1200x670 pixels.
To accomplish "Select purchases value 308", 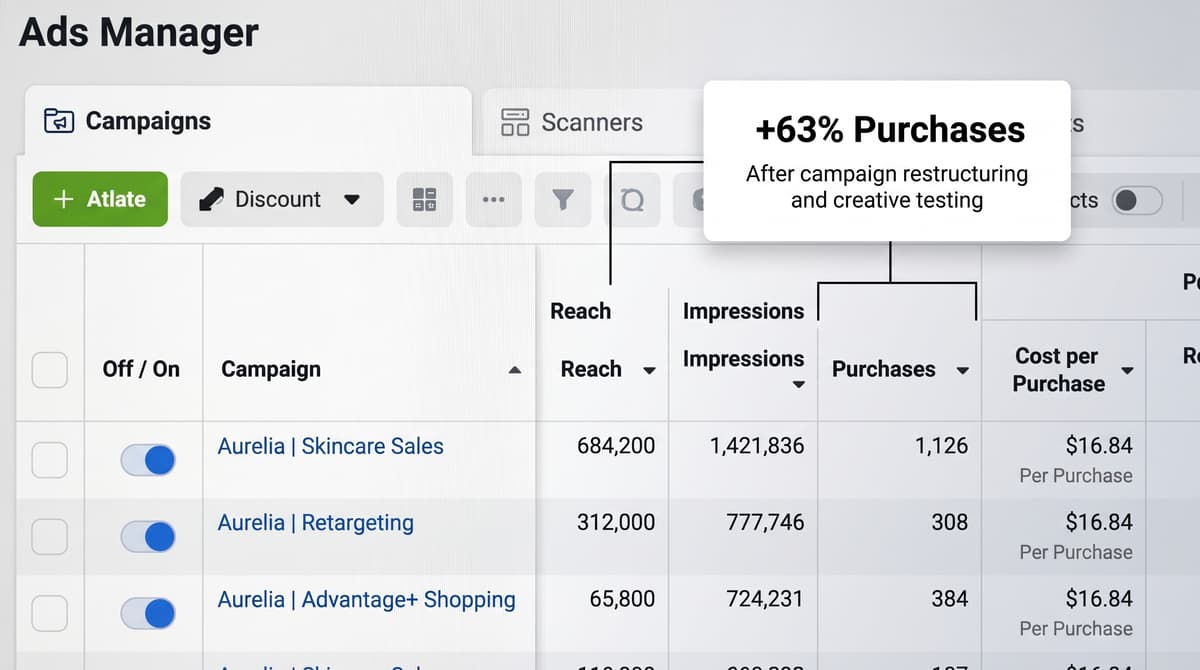I will 949,522.
